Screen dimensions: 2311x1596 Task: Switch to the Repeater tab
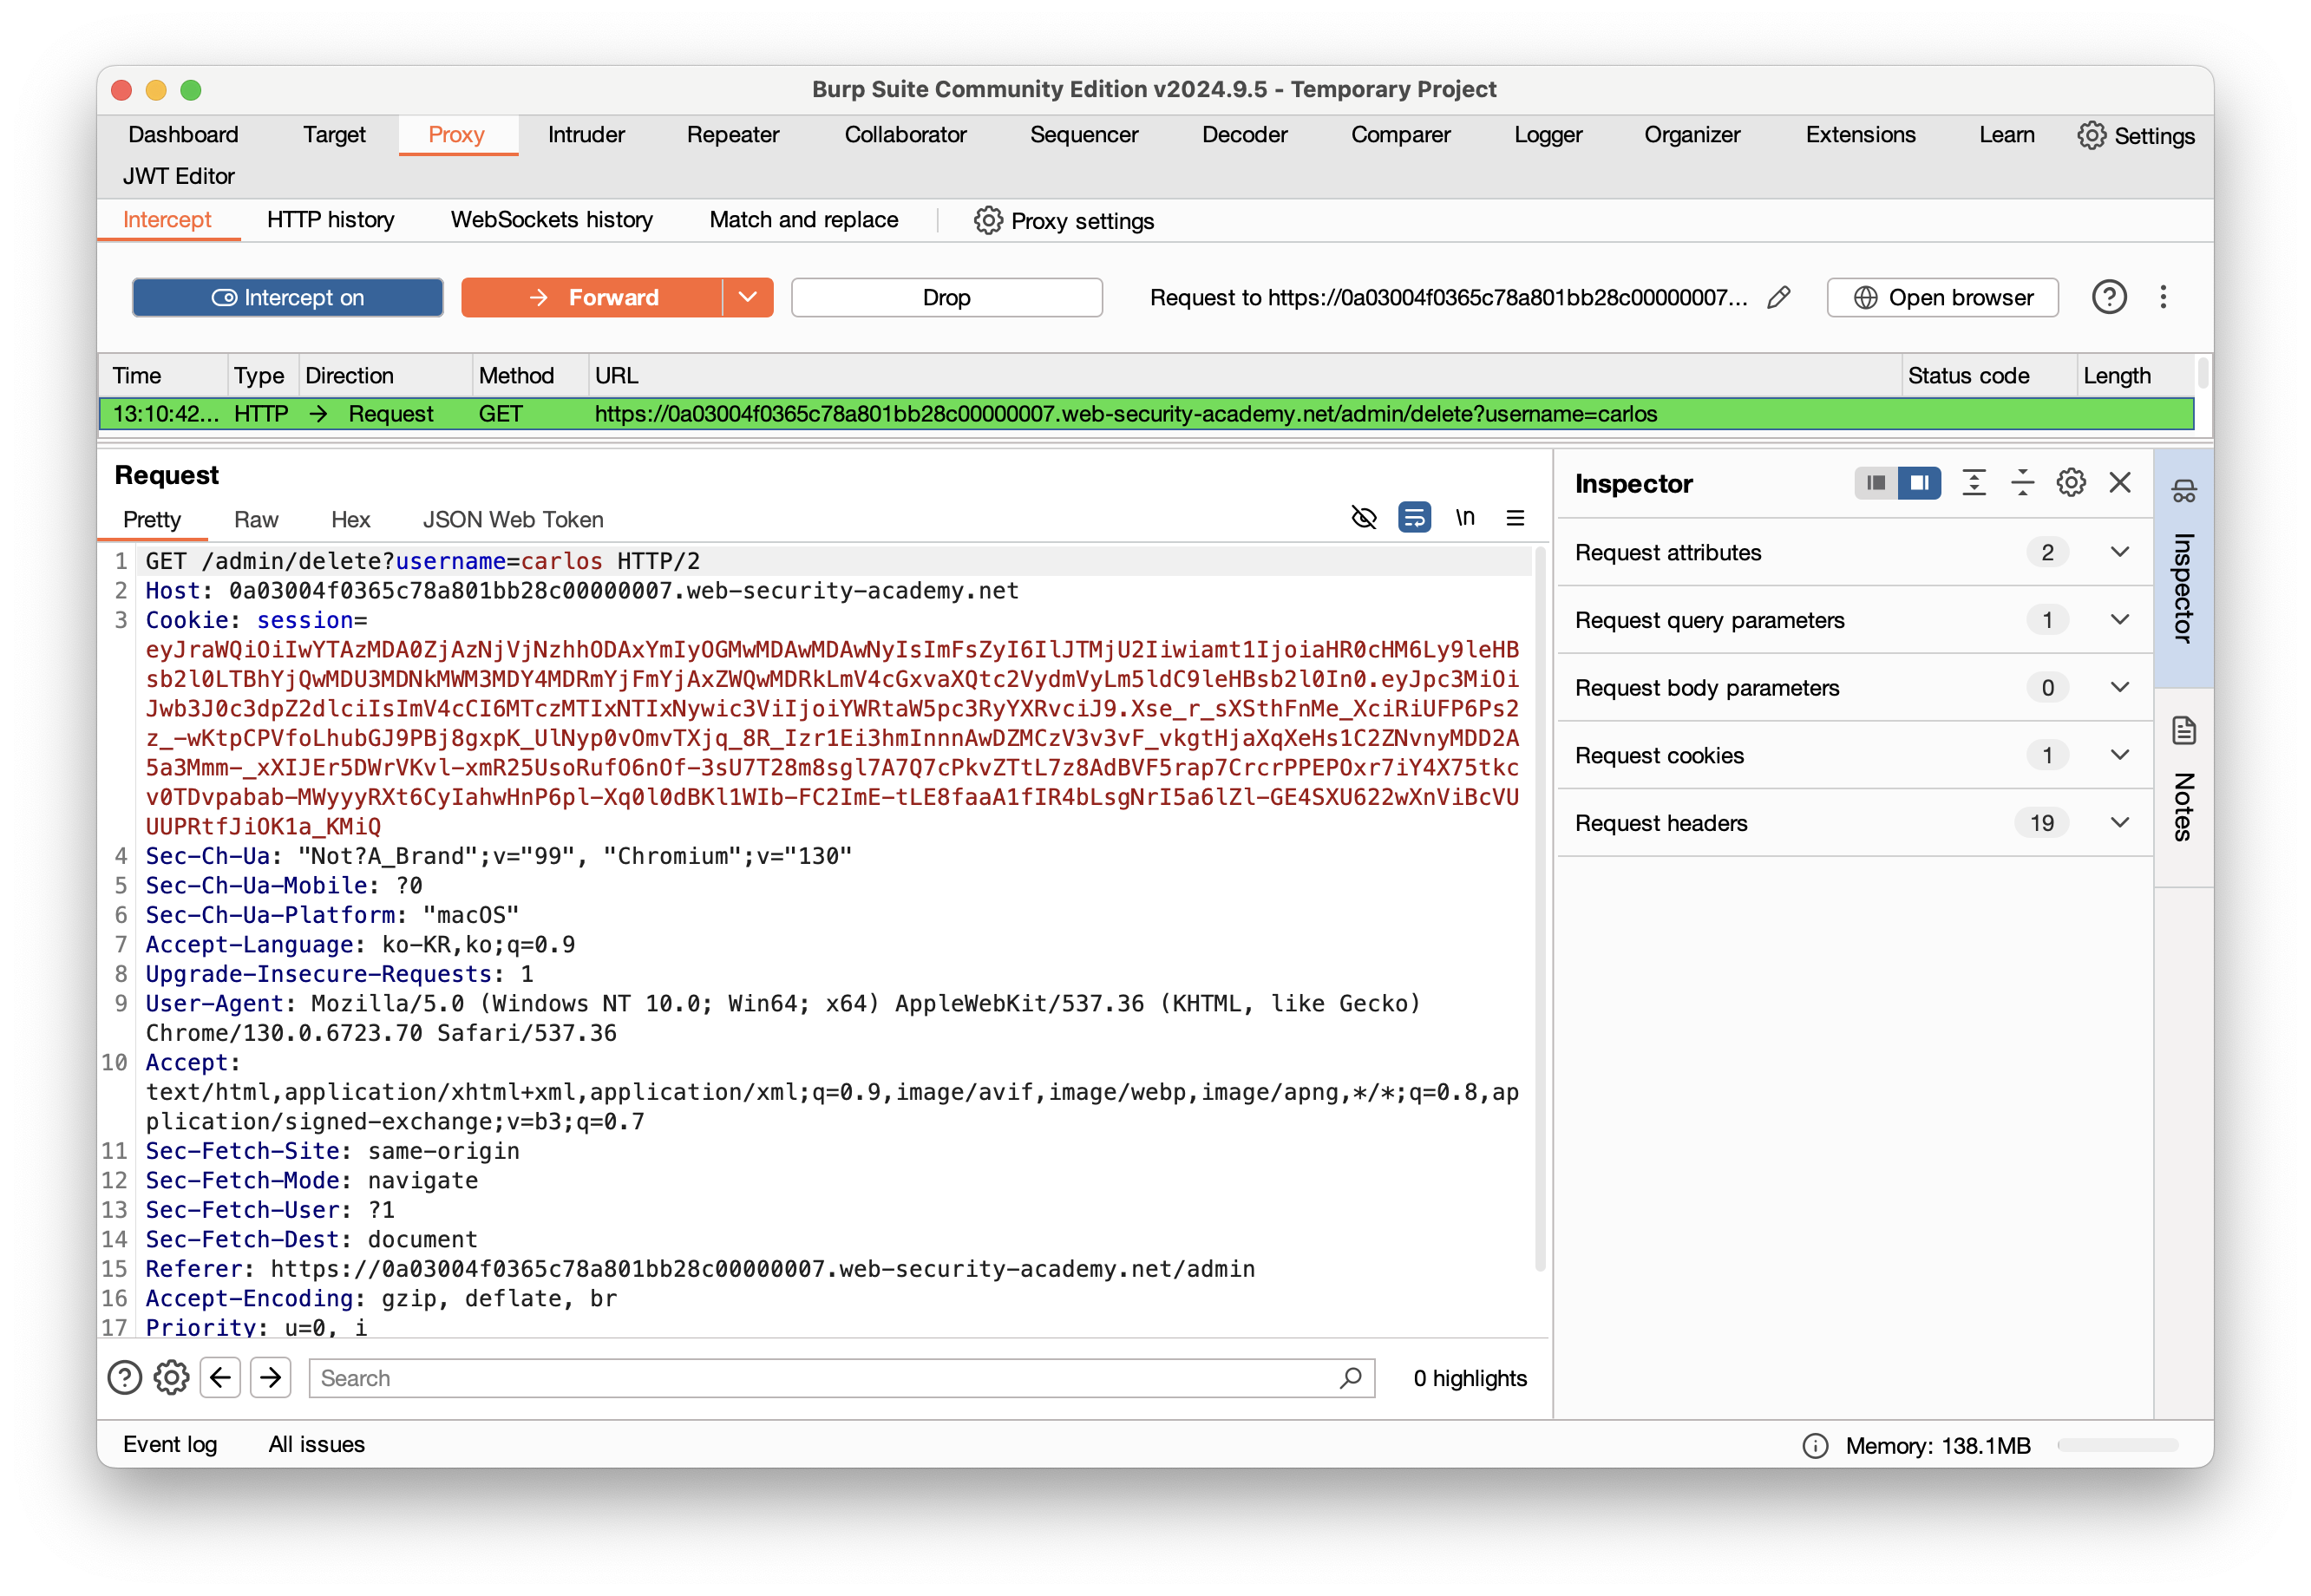click(732, 135)
